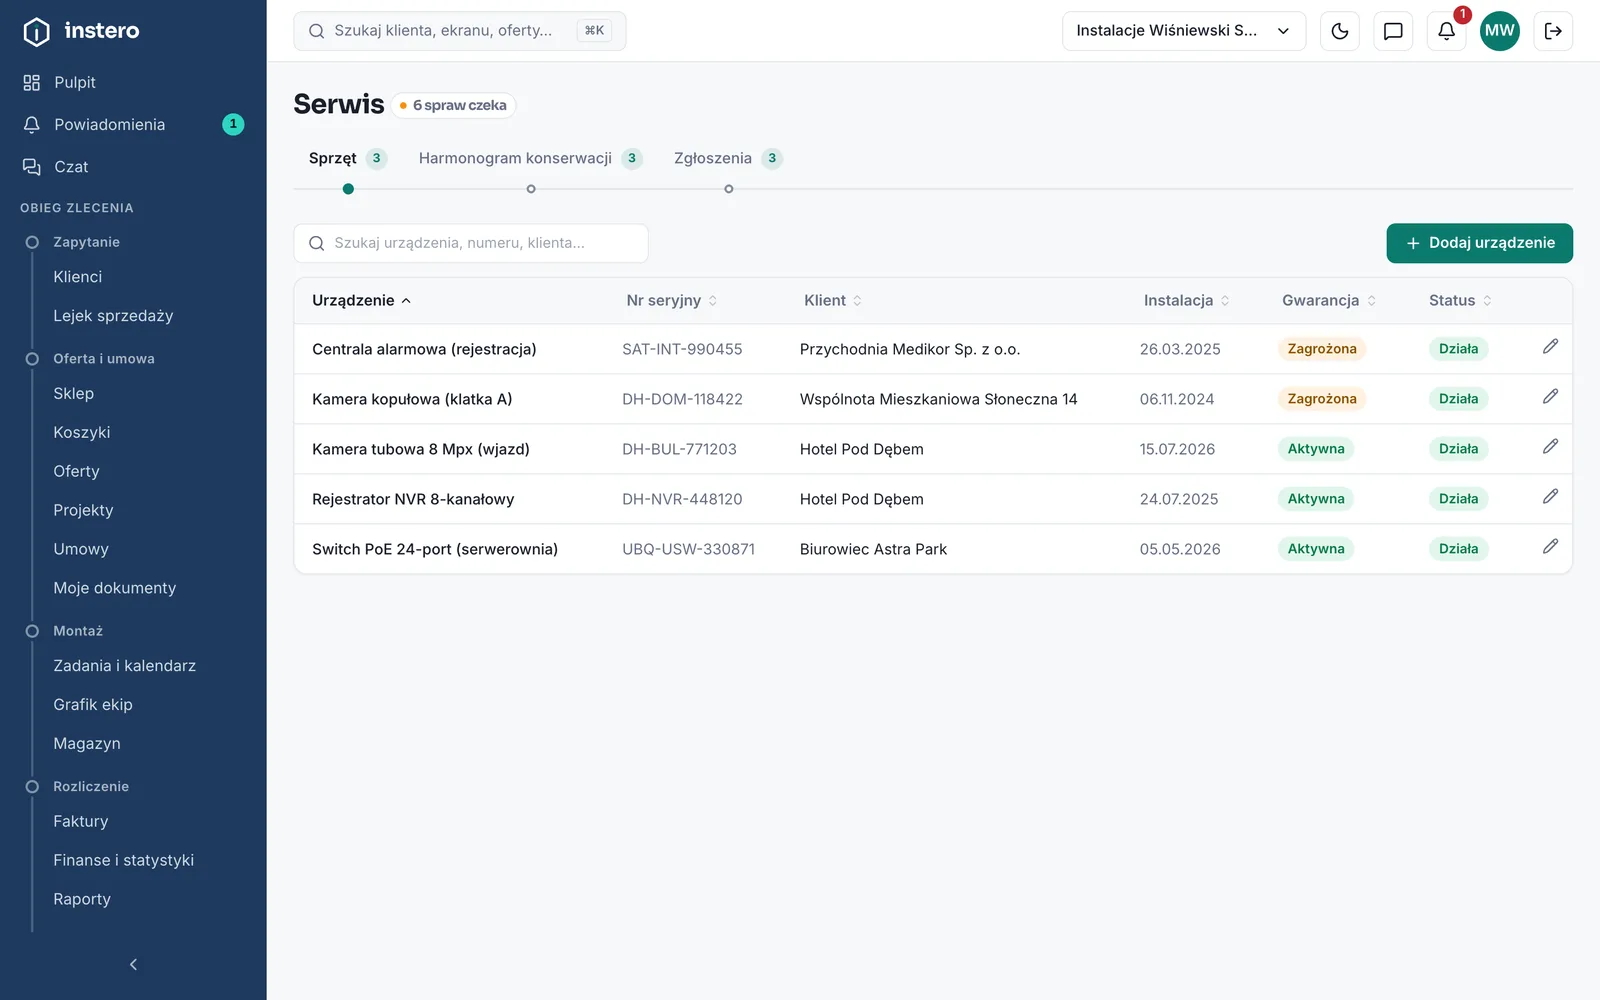Click the 6 spraw czeka badge
Viewport: 1600px width, 1000px height.
pyautogui.click(x=453, y=105)
